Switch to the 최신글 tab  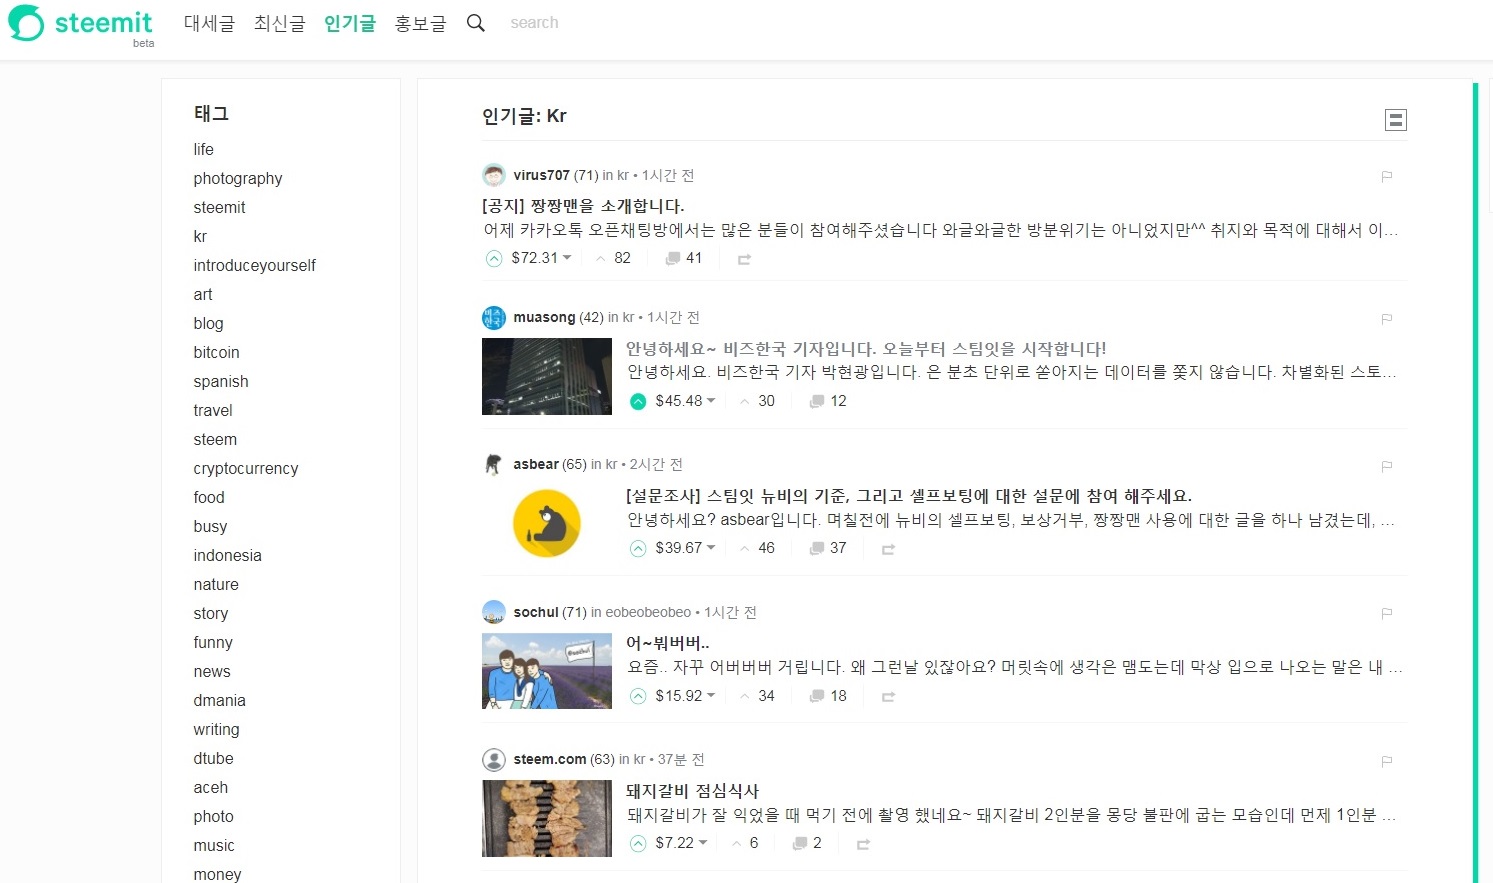coord(279,23)
